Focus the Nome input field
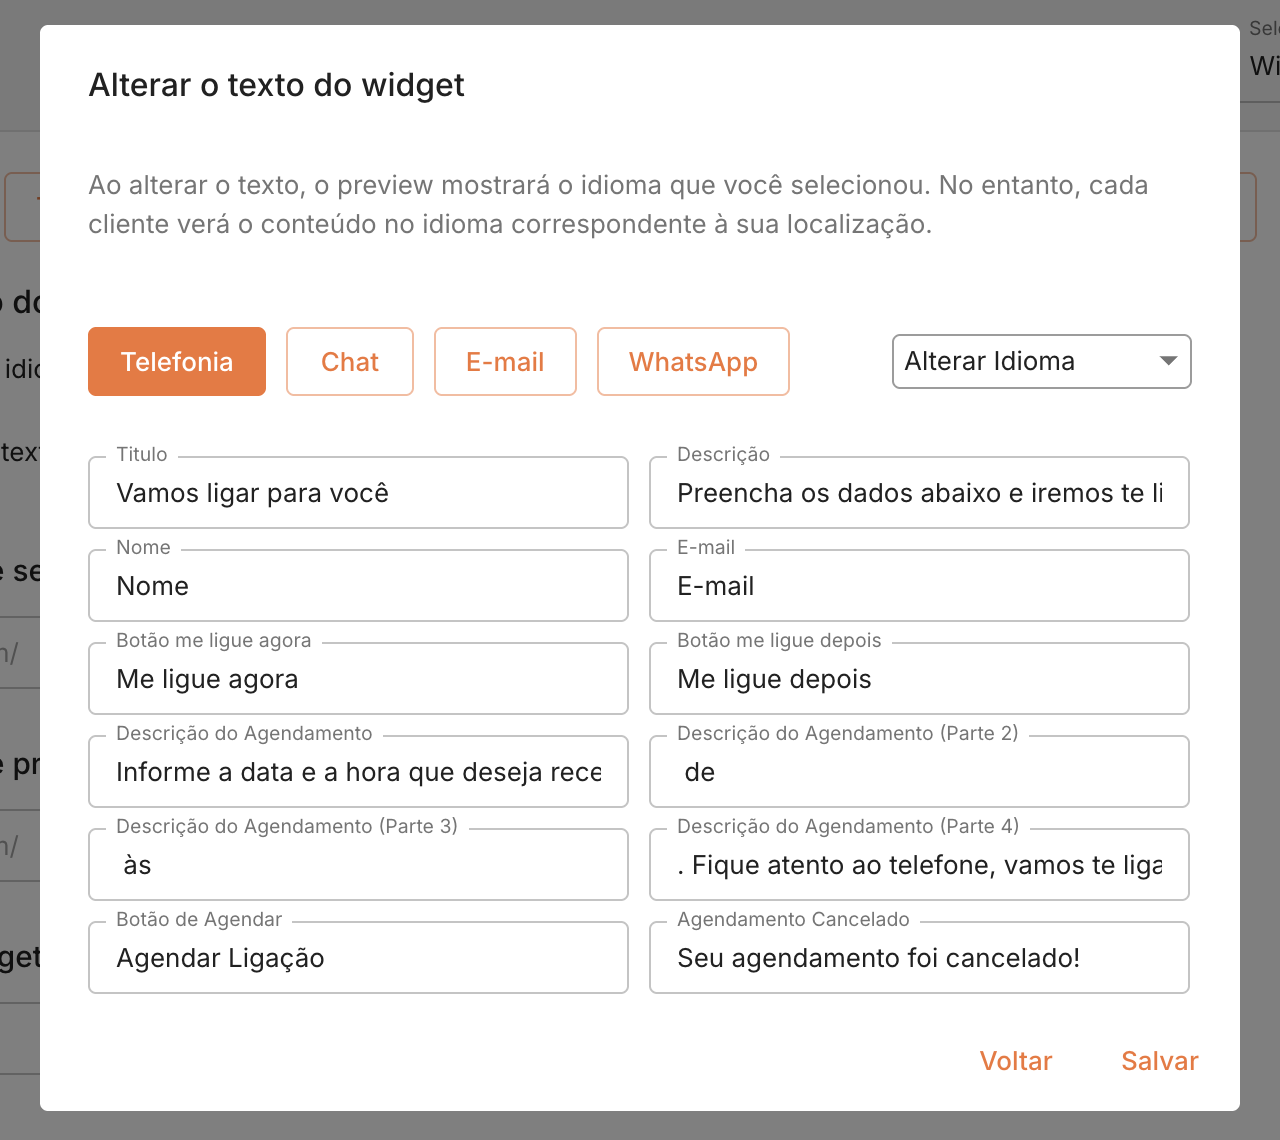1280x1140 pixels. click(358, 586)
